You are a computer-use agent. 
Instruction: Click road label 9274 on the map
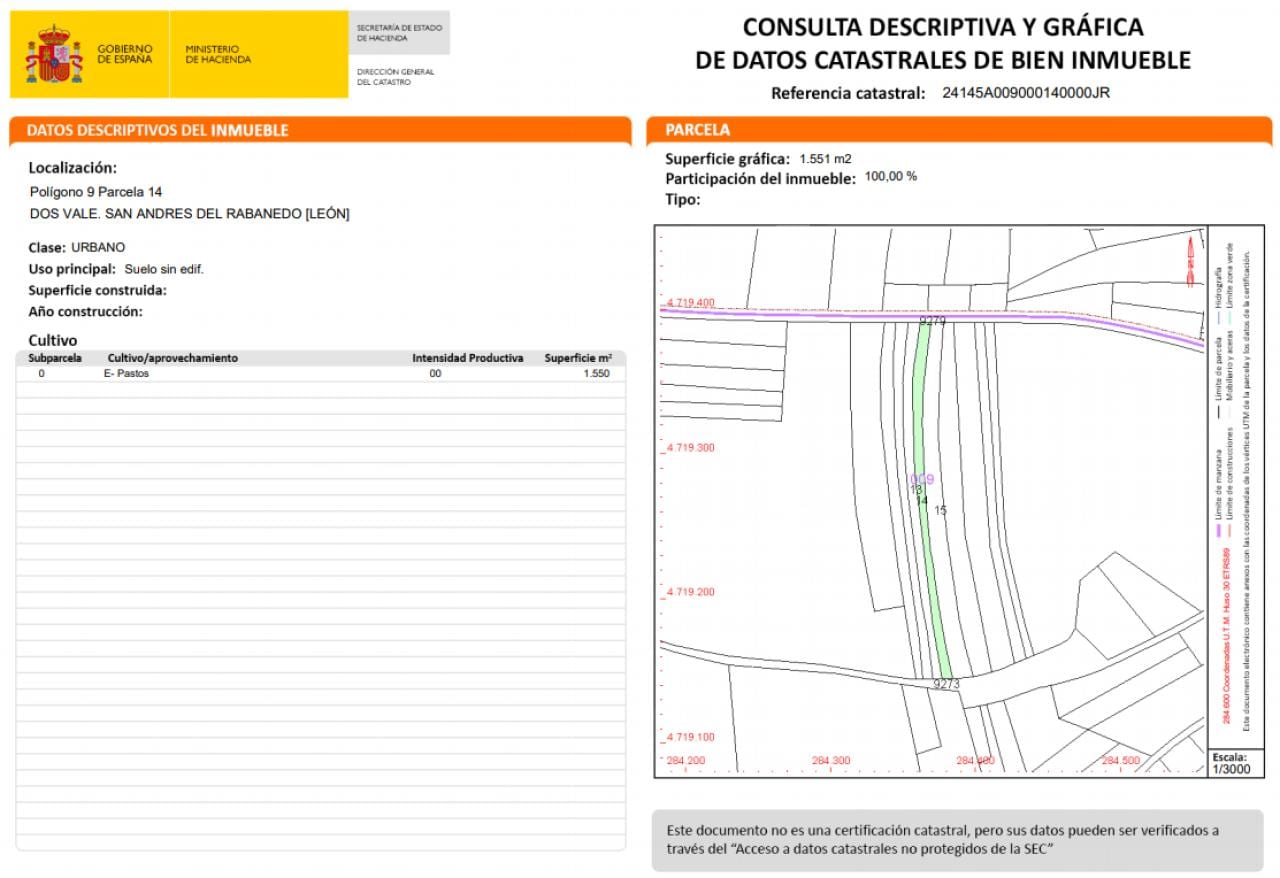point(932,321)
